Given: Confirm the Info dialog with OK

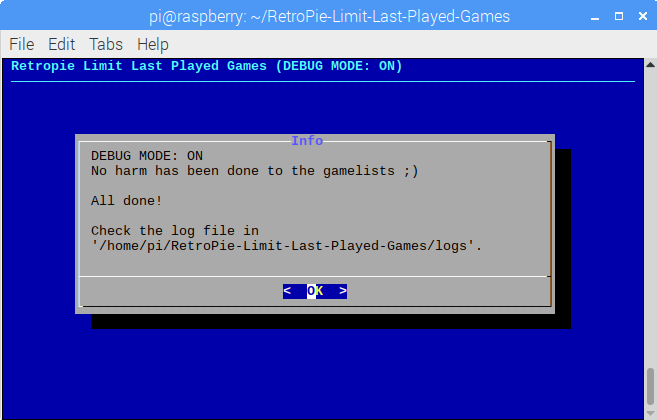Looking at the screenshot, I should click(315, 291).
